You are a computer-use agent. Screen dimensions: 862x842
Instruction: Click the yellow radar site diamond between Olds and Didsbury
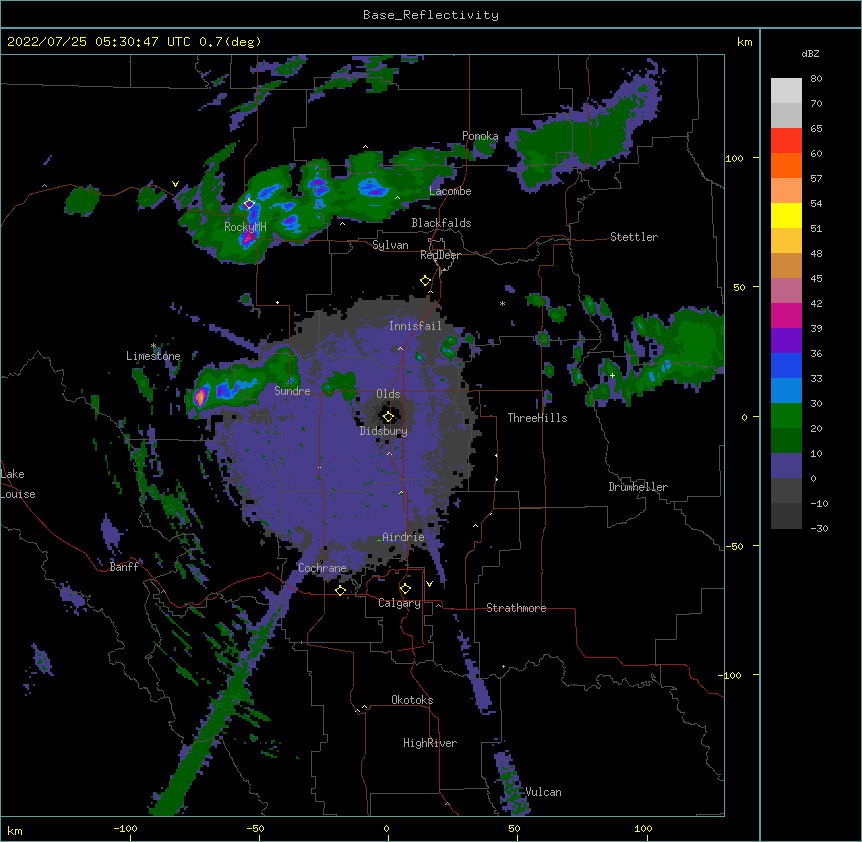388,416
